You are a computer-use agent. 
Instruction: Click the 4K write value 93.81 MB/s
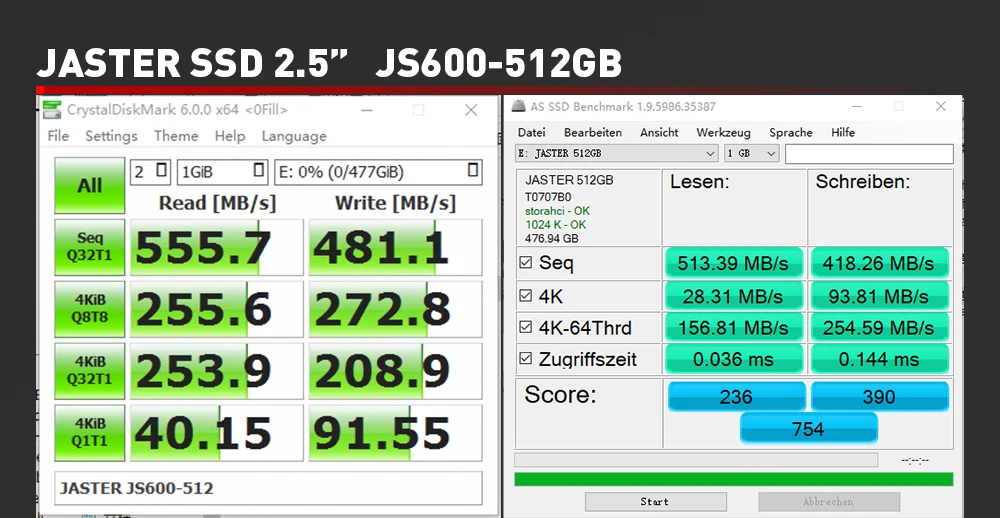879,295
